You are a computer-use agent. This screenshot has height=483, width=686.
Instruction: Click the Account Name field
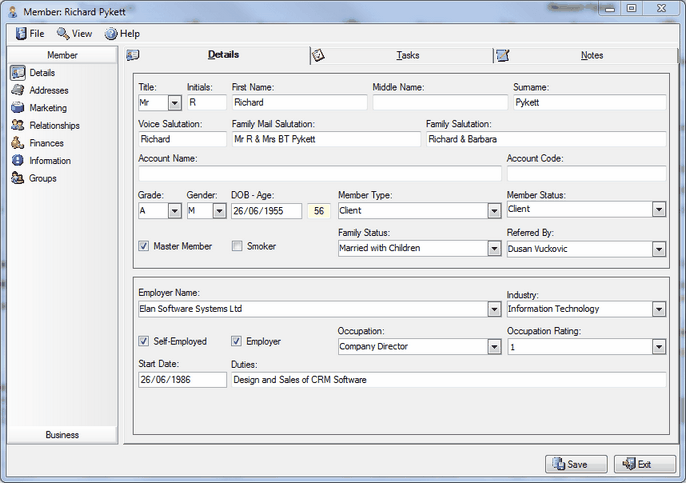point(320,174)
